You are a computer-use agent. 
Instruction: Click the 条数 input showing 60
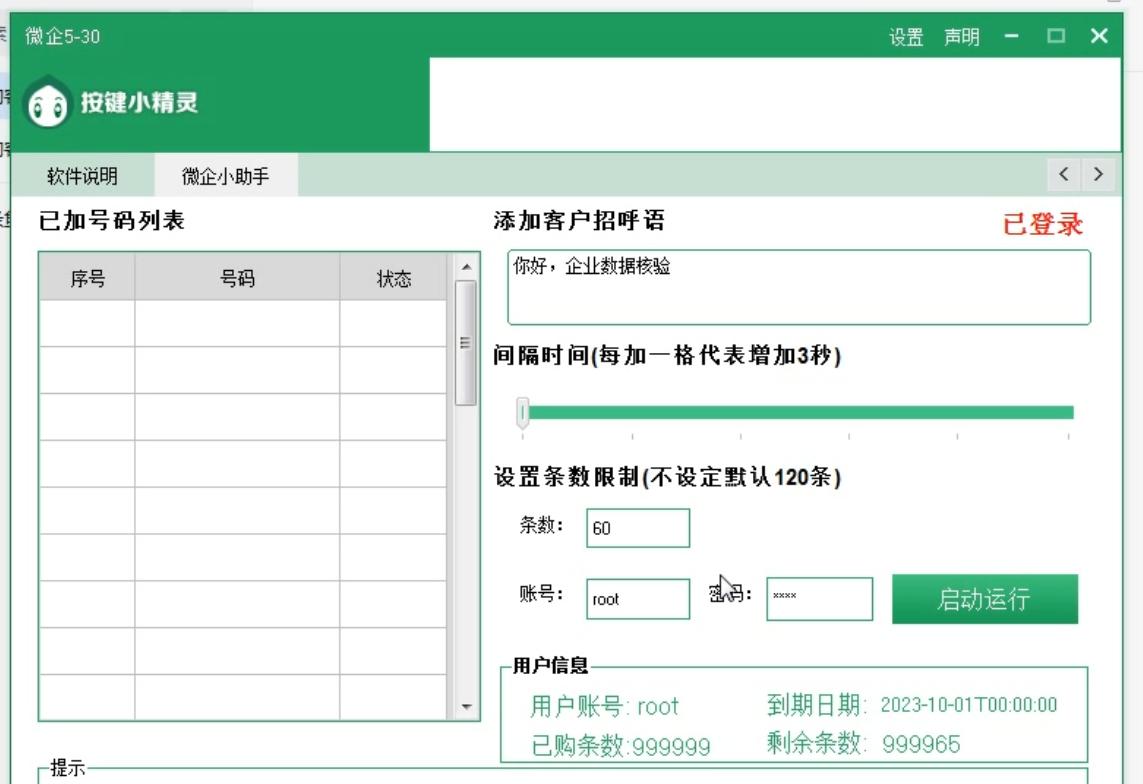click(x=639, y=527)
